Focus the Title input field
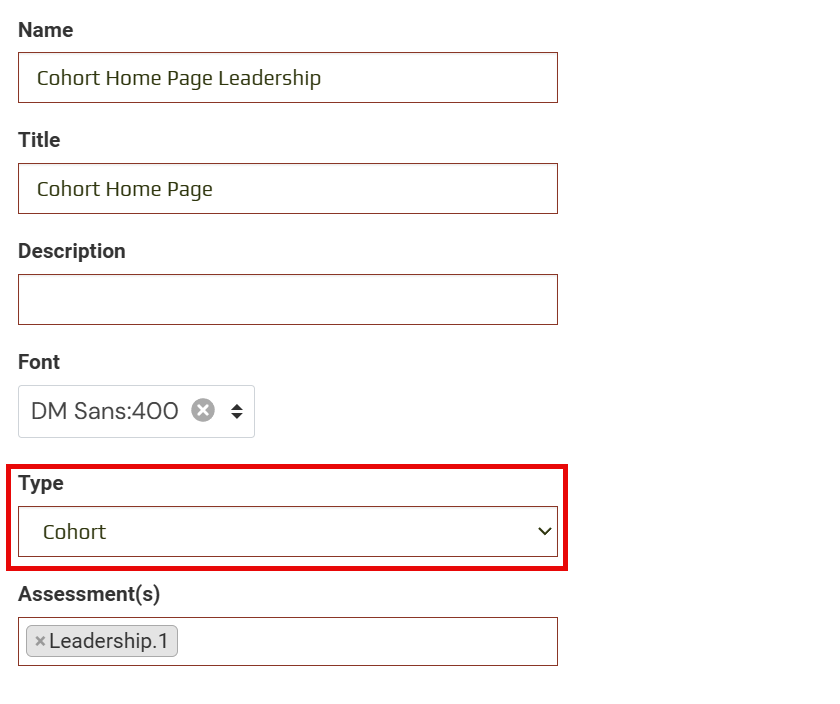 [x=380, y=189]
